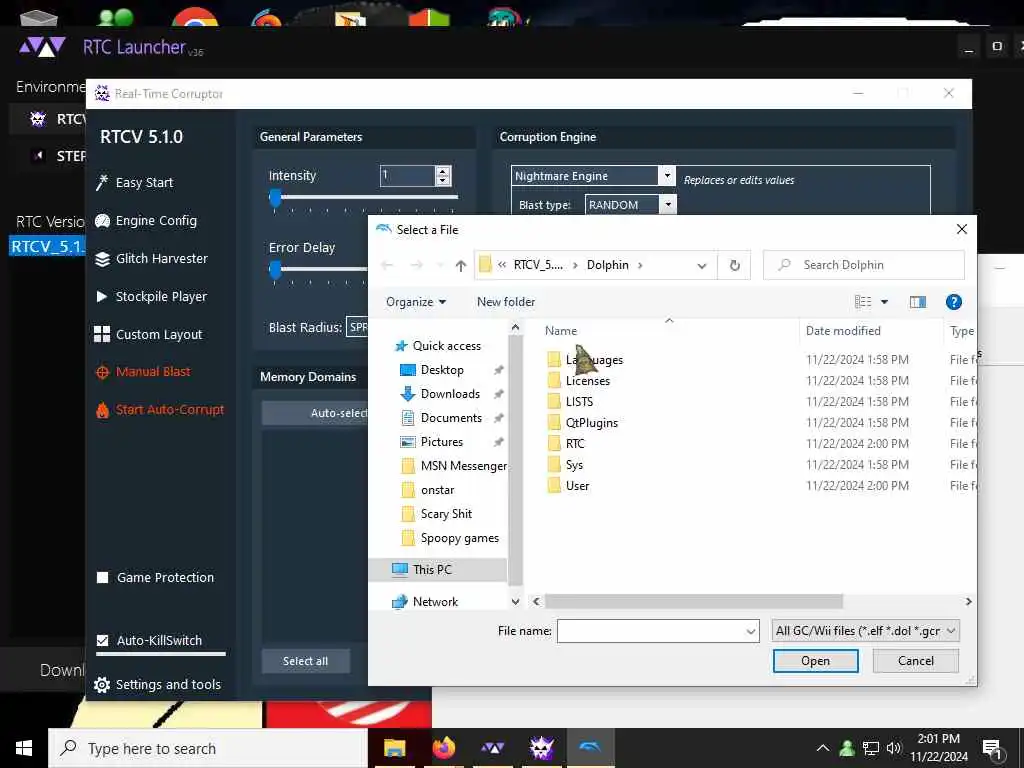
Task: Open Glitch Harvester
Action: click(x=161, y=259)
